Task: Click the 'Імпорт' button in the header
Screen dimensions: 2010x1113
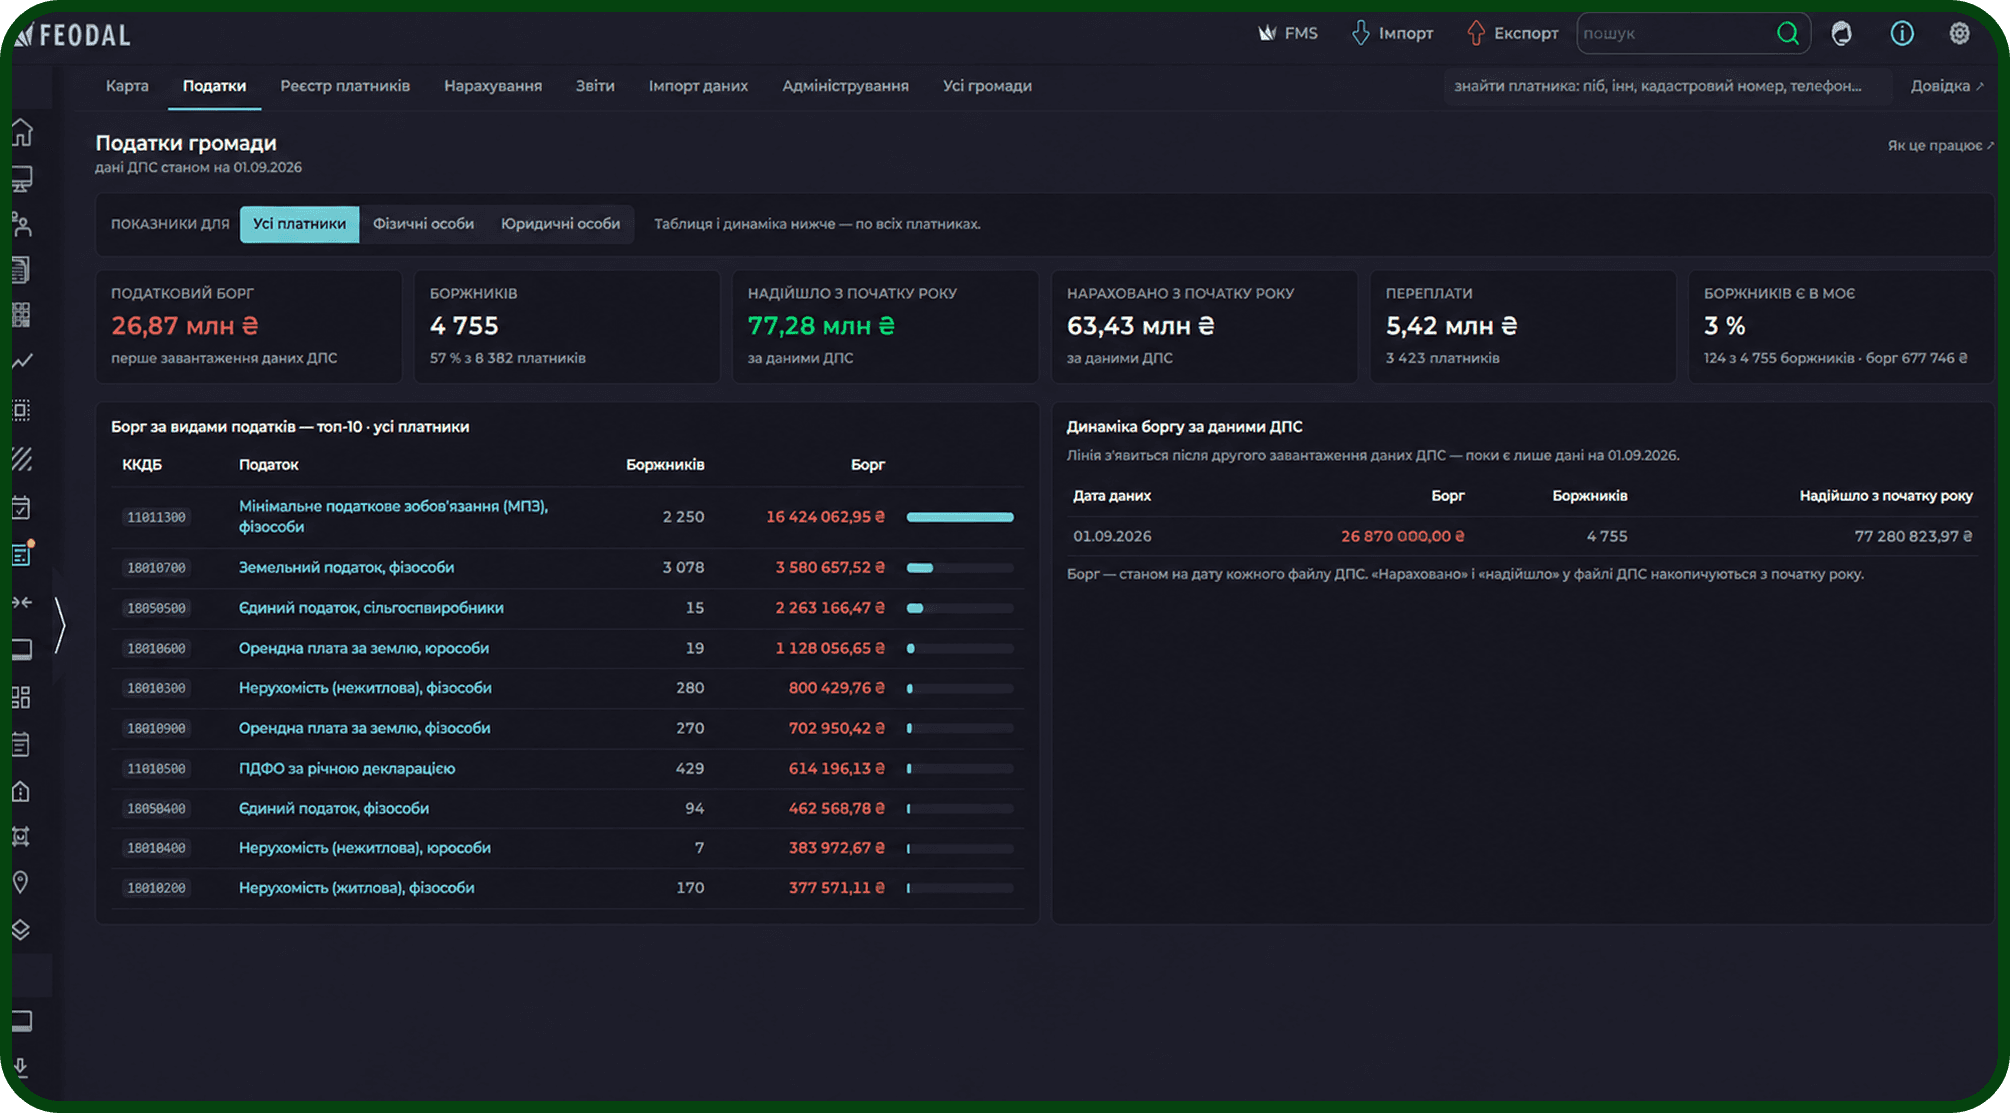Action: [1392, 33]
